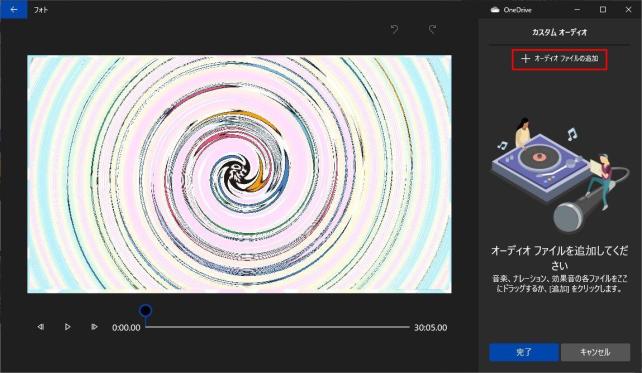Click the OneDrive cloud icon in the title bar

(x=495, y=10)
